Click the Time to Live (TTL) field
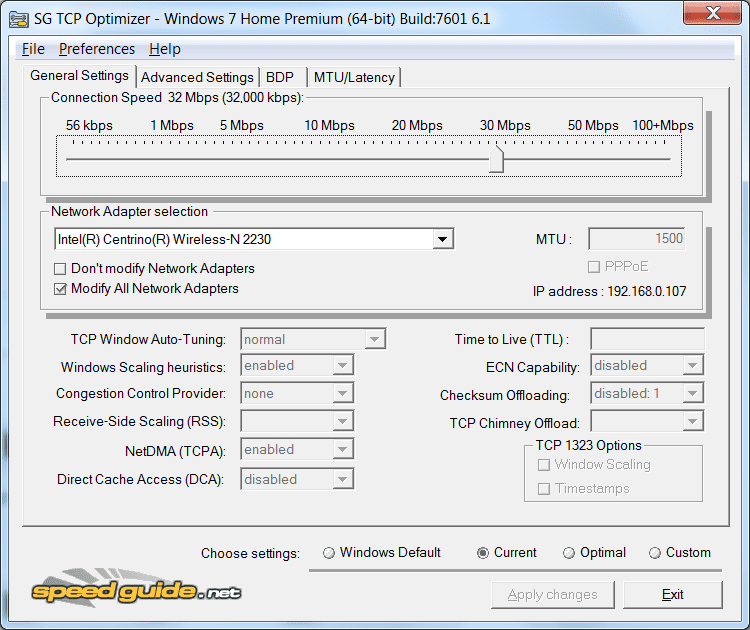 pos(647,339)
